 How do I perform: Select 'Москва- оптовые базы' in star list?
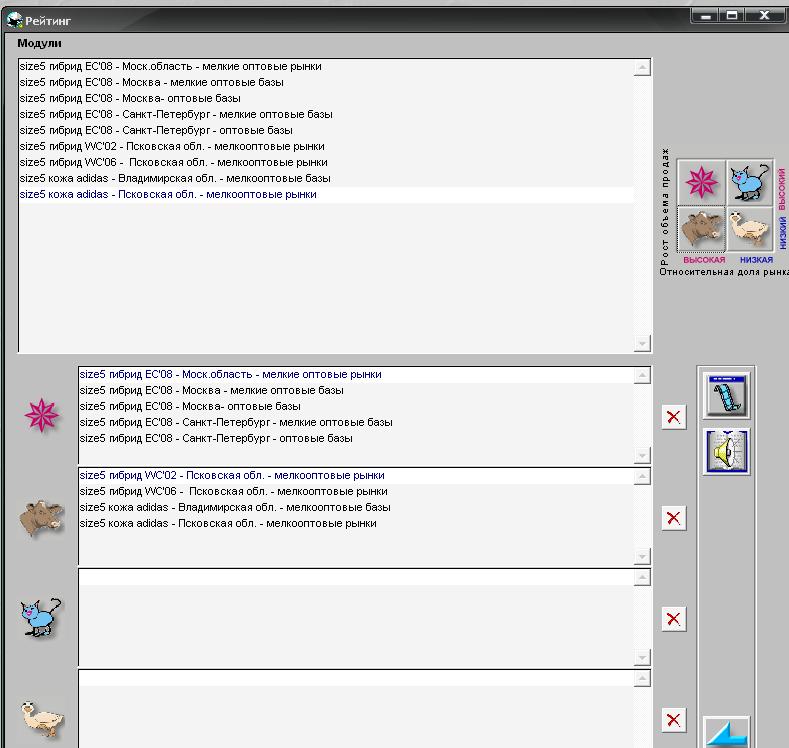coord(356,406)
